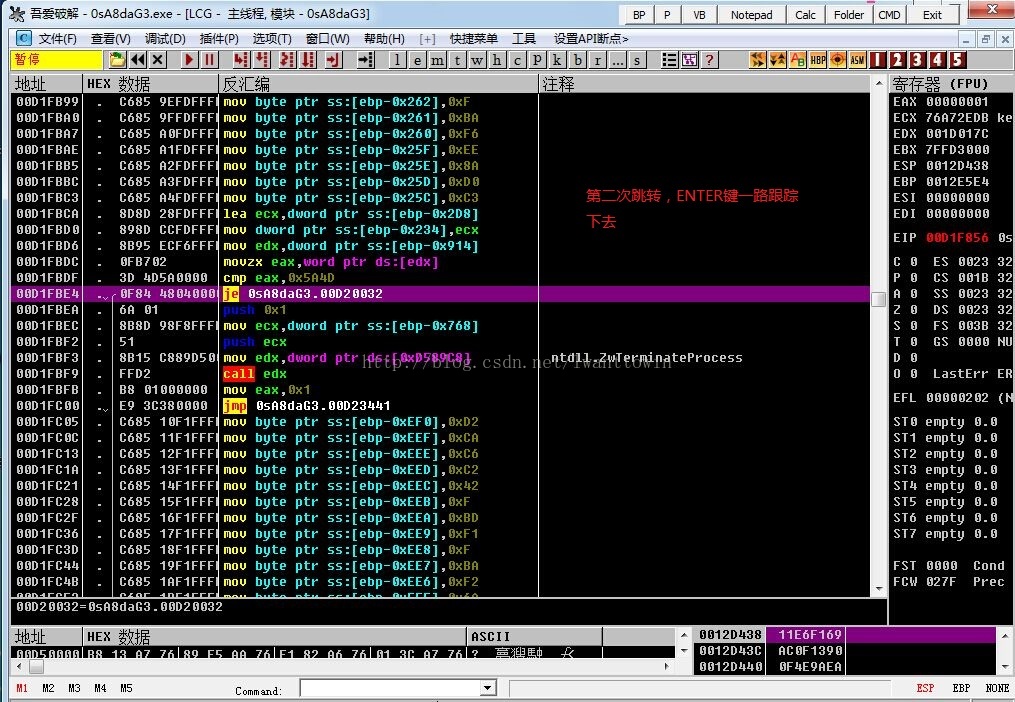Click the Execute till return icon
The width and height of the screenshot is (1015, 702).
point(333,60)
